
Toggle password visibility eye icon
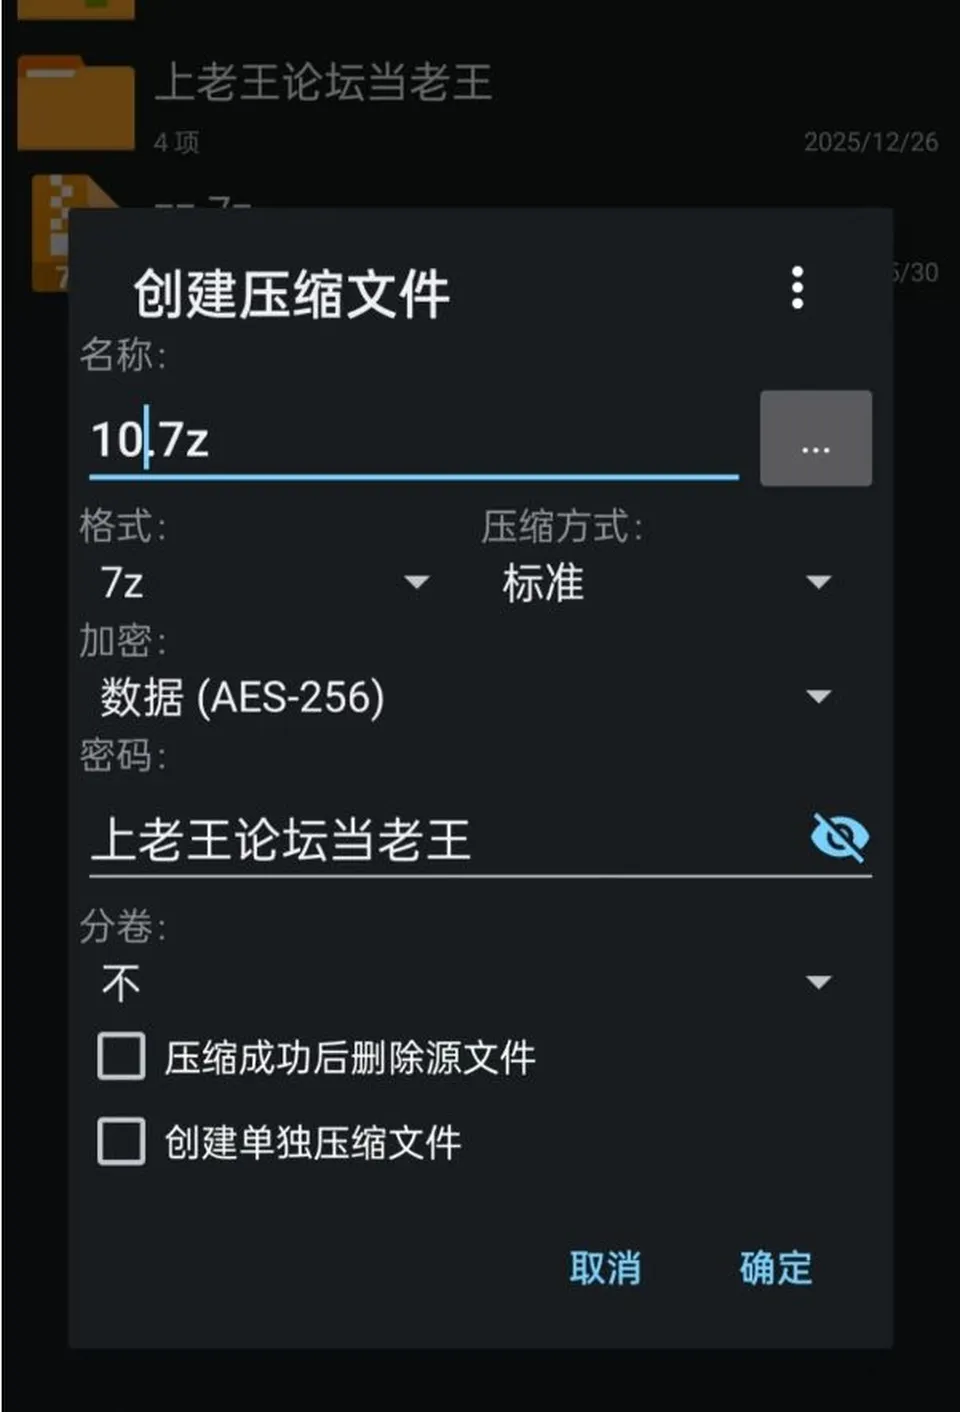pos(839,837)
